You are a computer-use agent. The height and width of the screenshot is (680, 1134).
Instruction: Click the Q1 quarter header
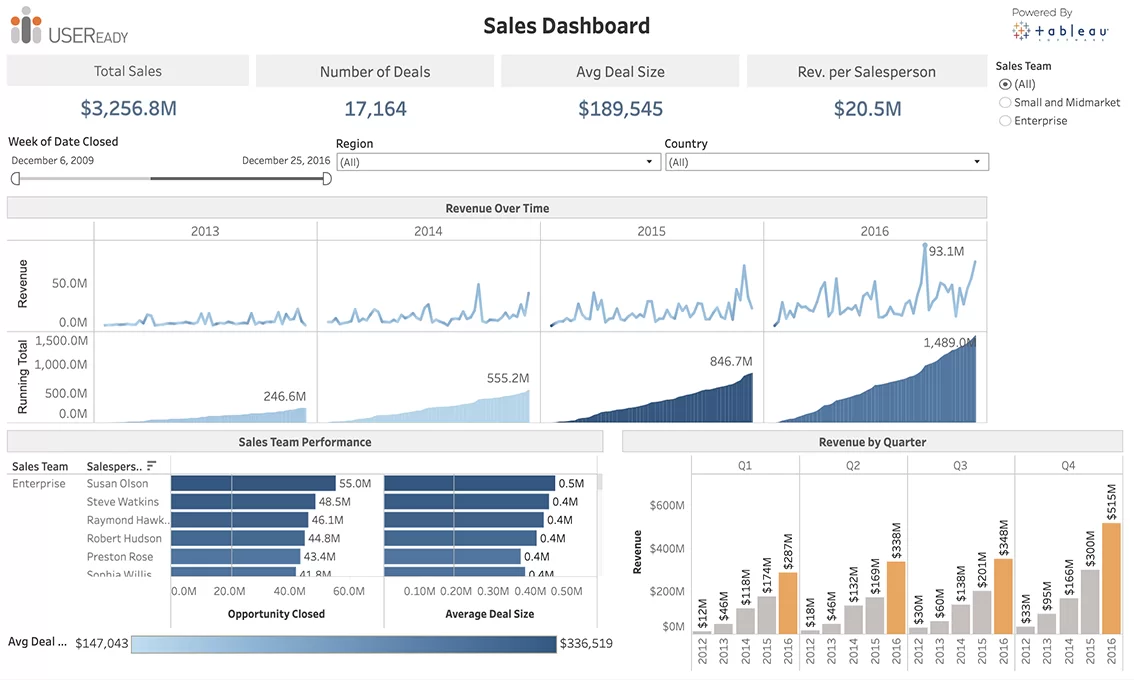click(745, 465)
